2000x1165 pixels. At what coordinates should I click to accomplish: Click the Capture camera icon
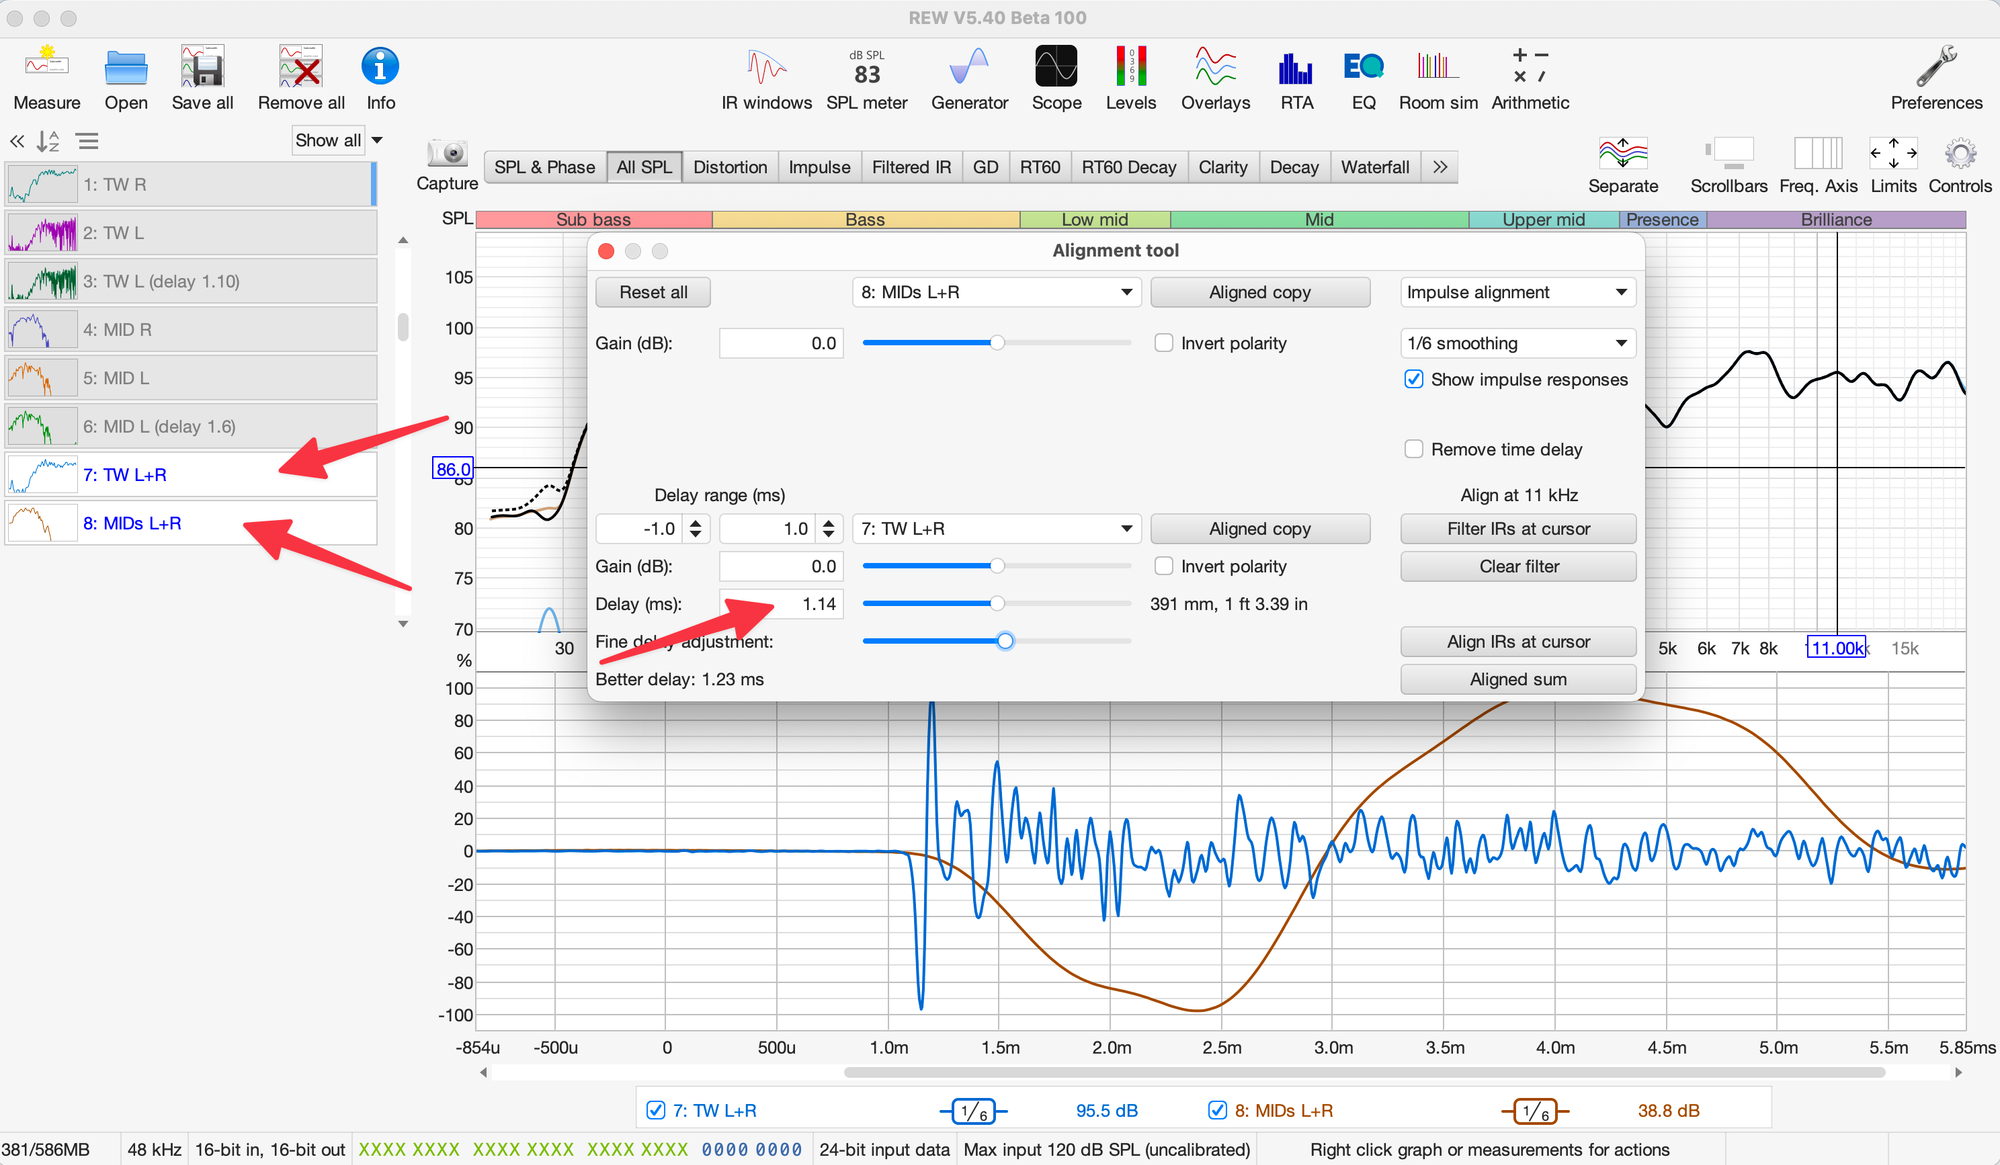(447, 153)
